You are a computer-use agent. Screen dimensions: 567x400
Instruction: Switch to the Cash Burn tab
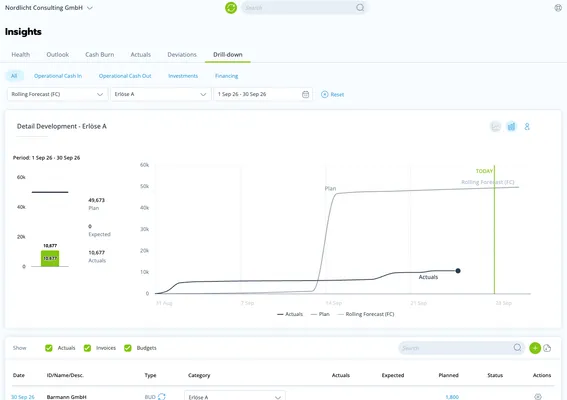click(99, 55)
